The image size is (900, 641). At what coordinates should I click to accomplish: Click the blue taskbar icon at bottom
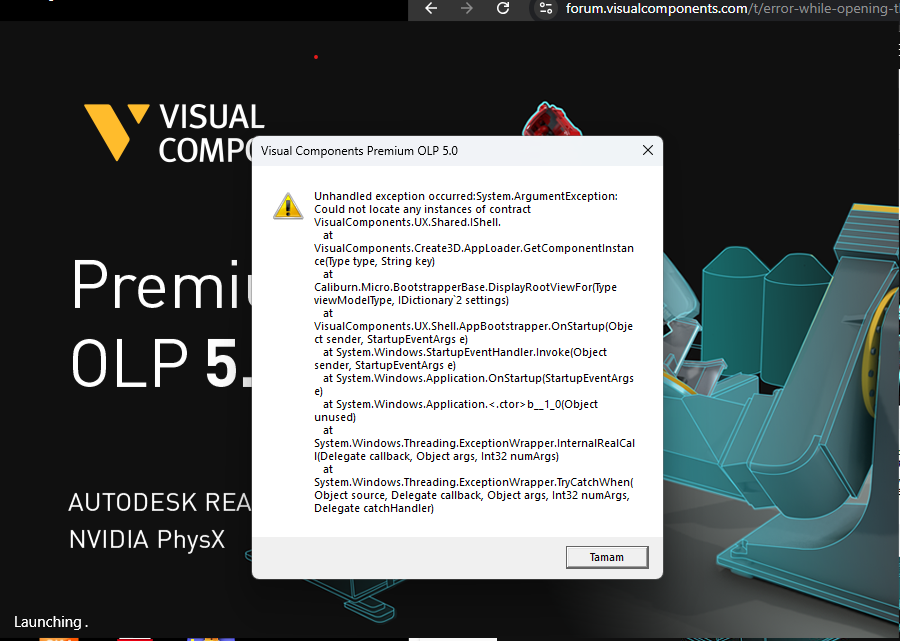pyautogui.click(x=210, y=637)
